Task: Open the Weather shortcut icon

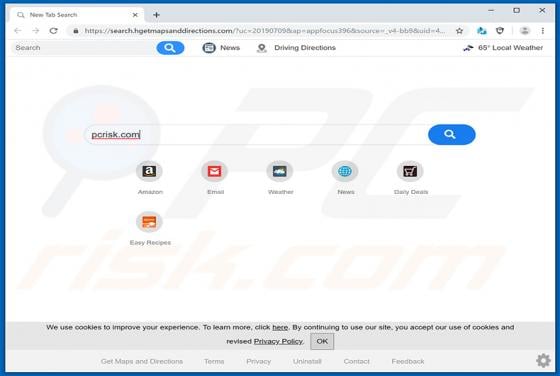Action: click(x=280, y=171)
